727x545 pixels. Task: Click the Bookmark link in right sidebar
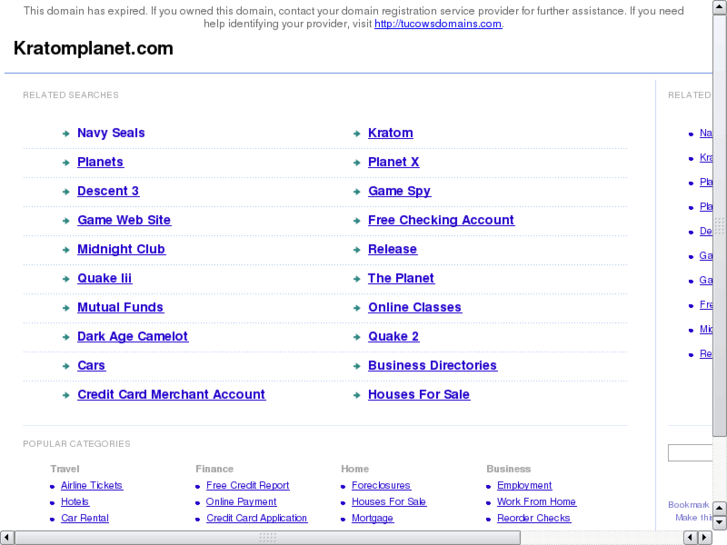point(689,505)
